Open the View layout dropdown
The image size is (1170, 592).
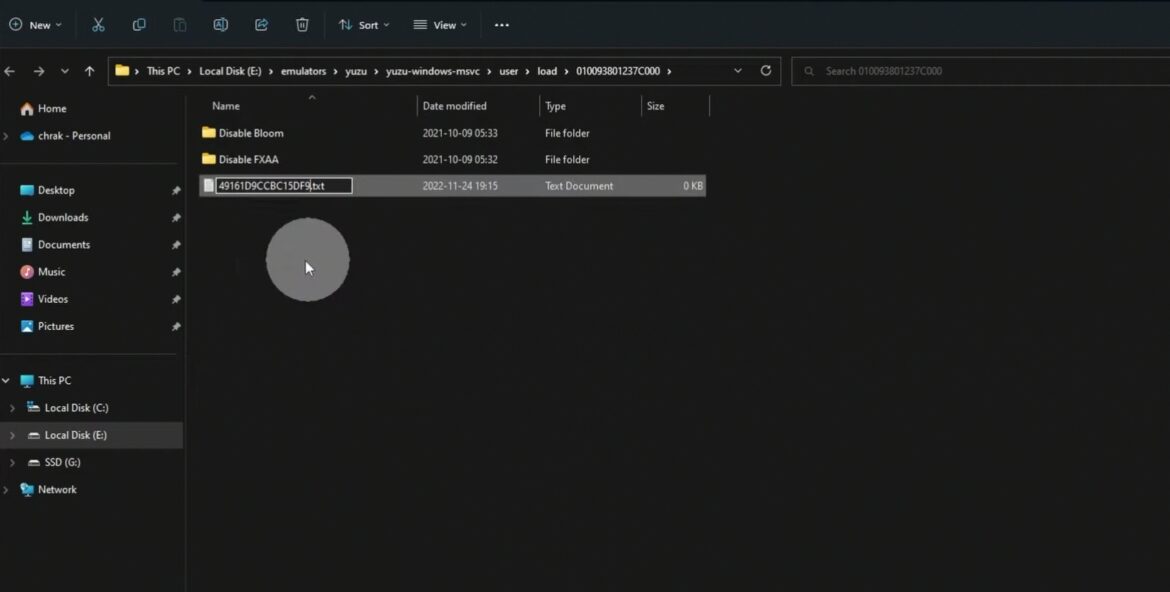[440, 25]
